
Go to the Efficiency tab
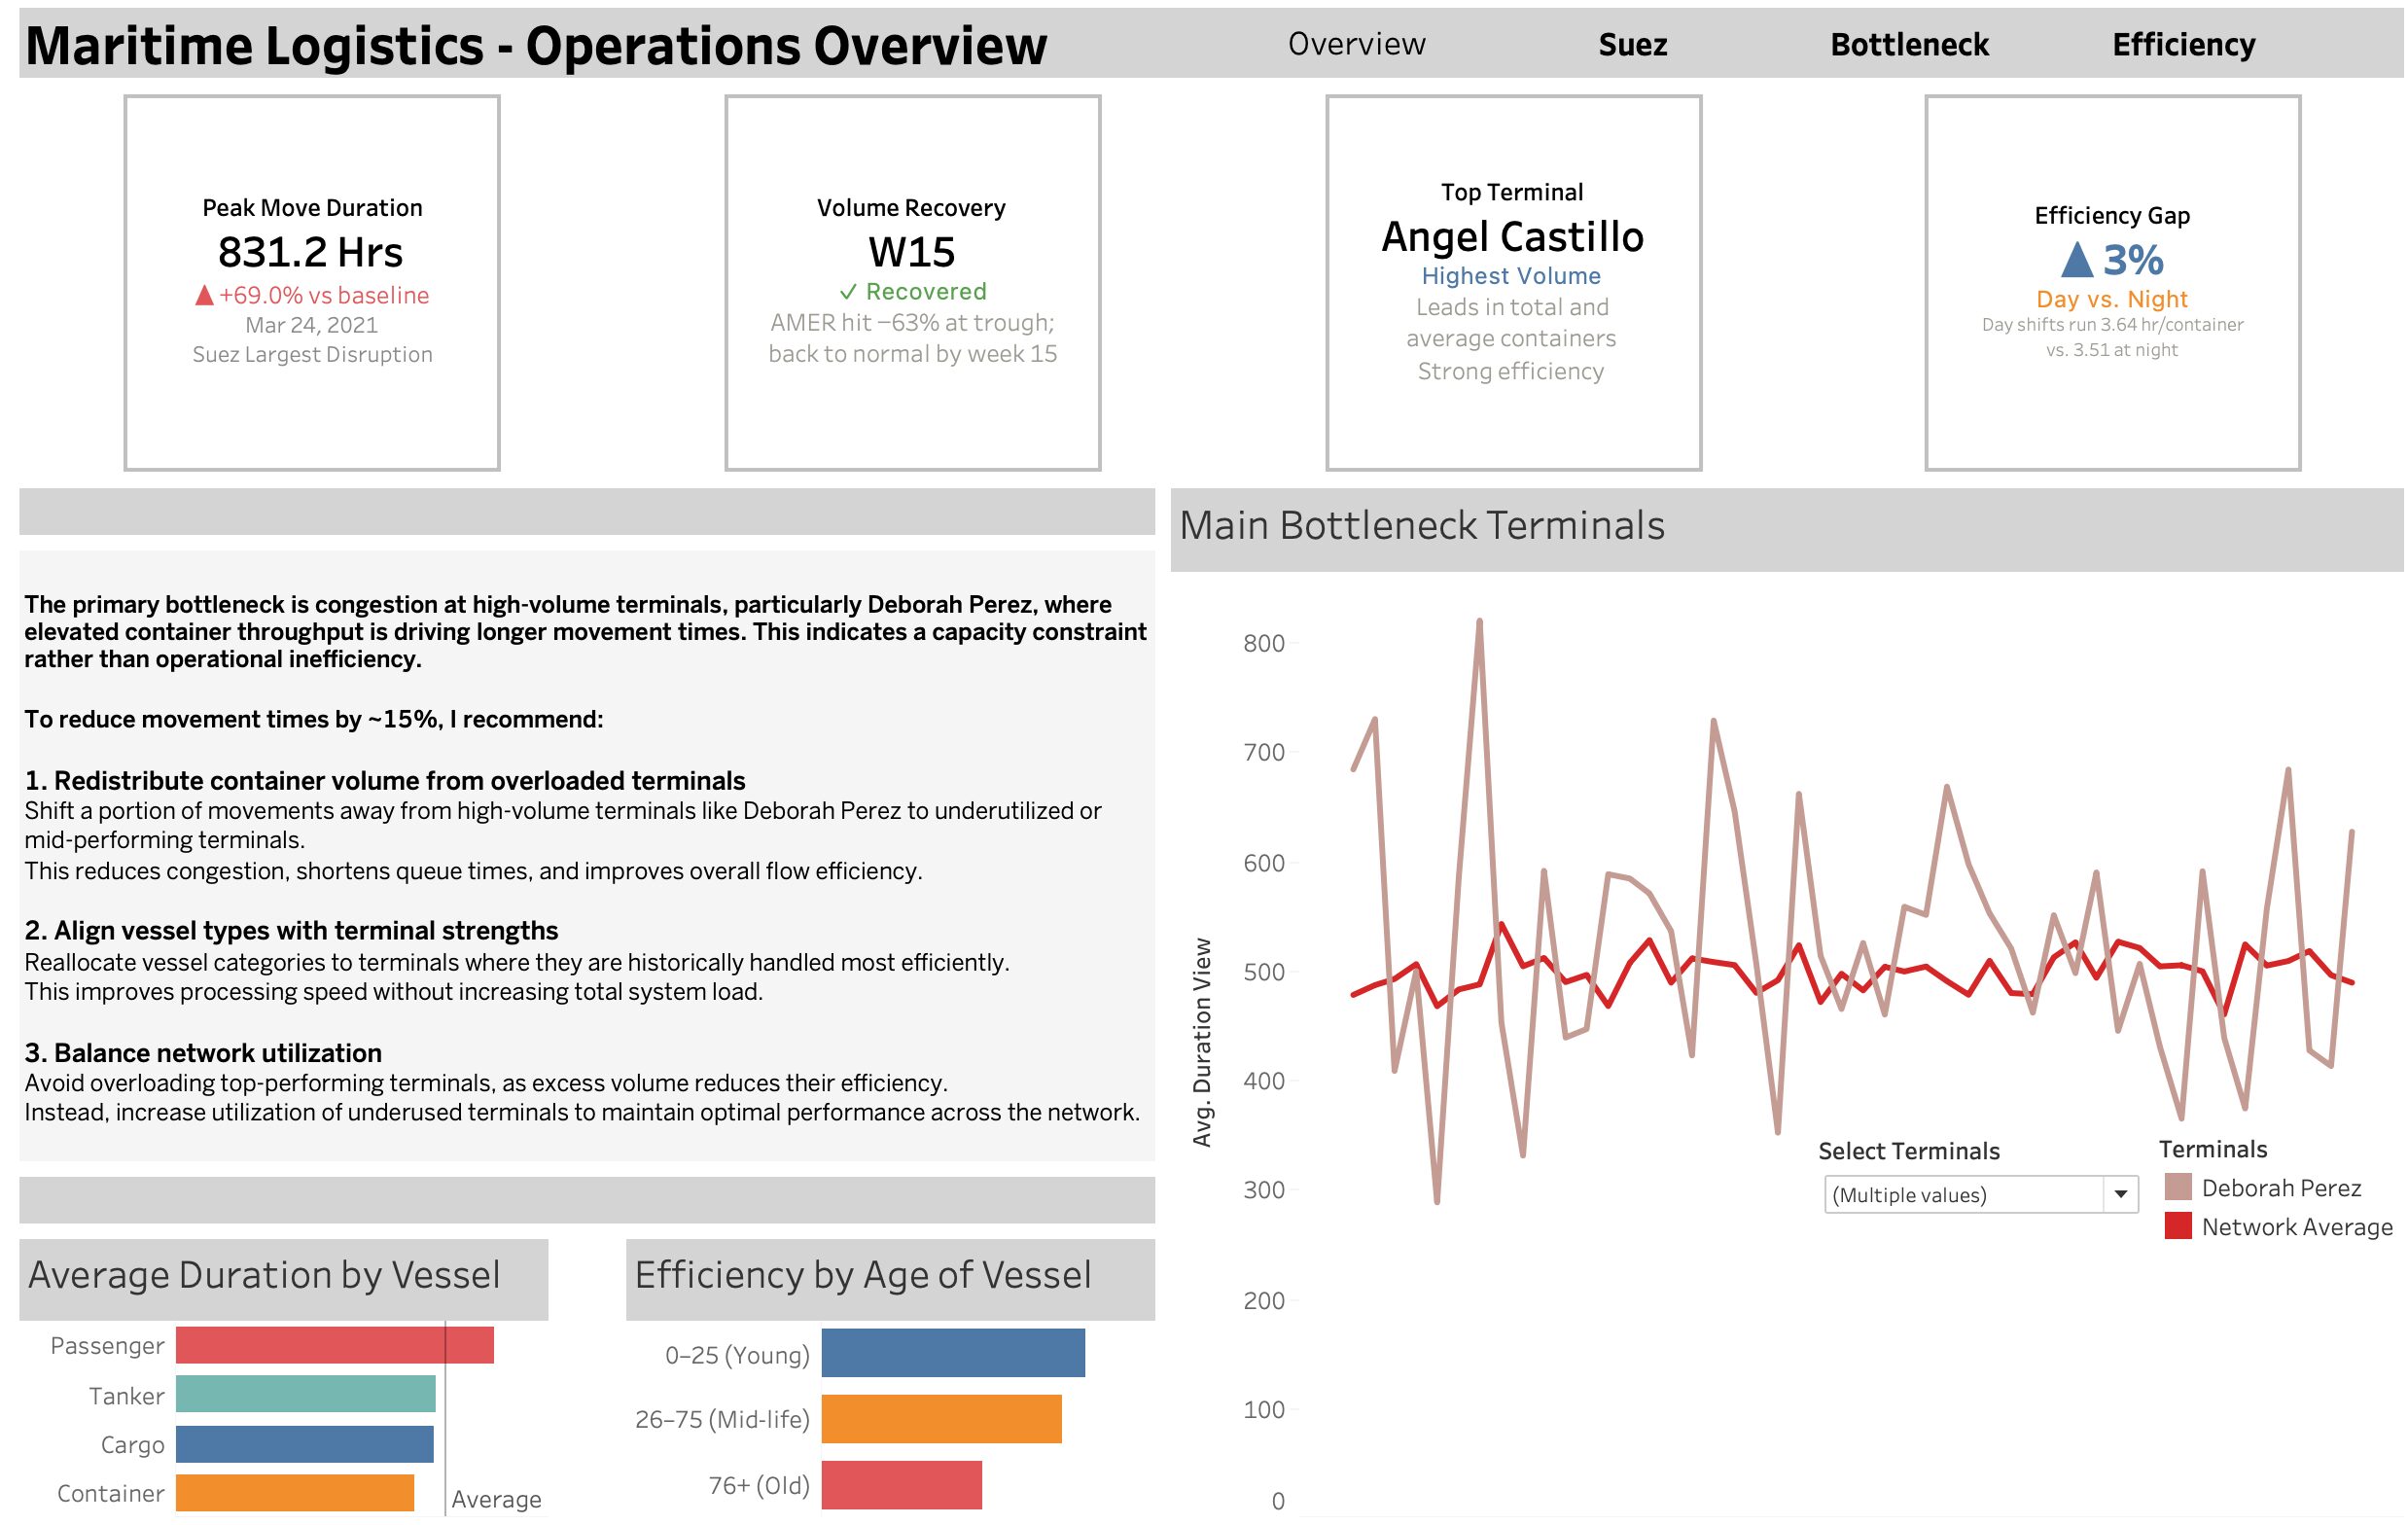coord(2183,45)
